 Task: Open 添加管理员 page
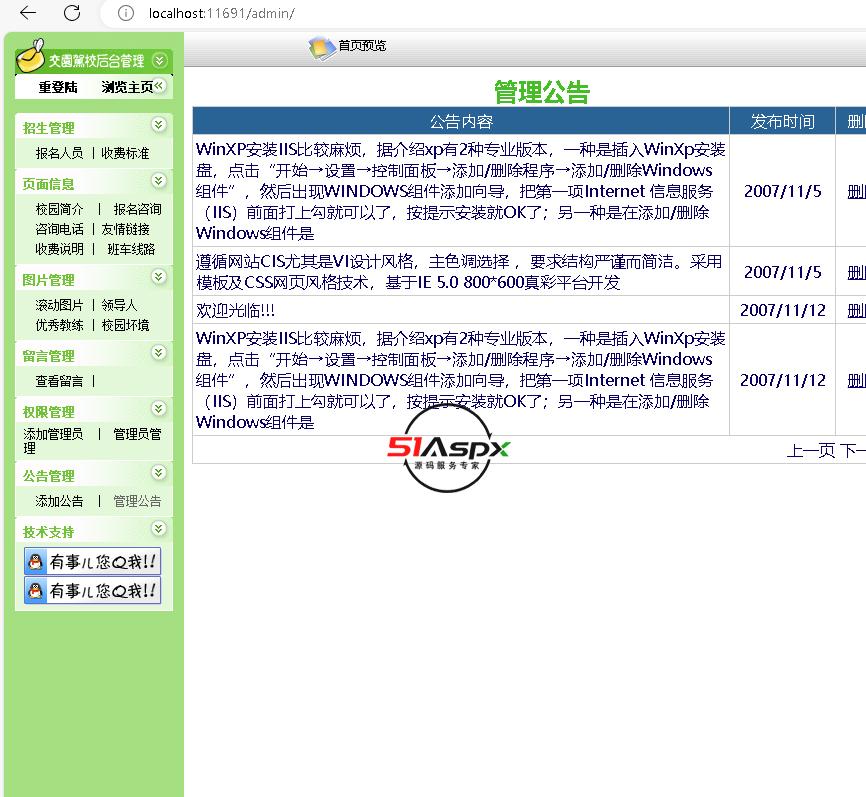[54, 434]
